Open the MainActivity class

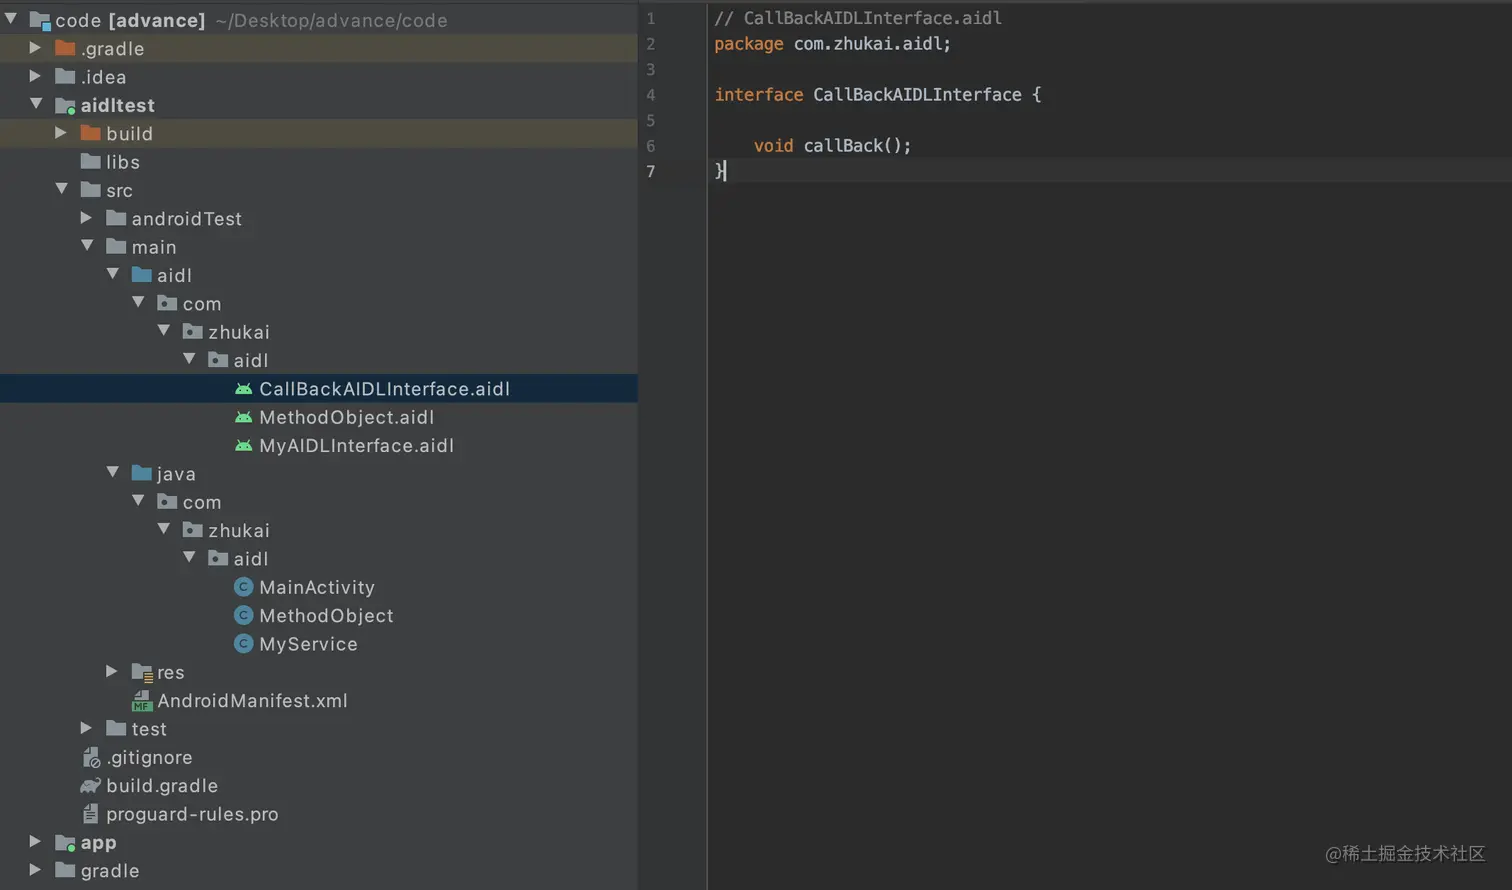click(x=317, y=587)
